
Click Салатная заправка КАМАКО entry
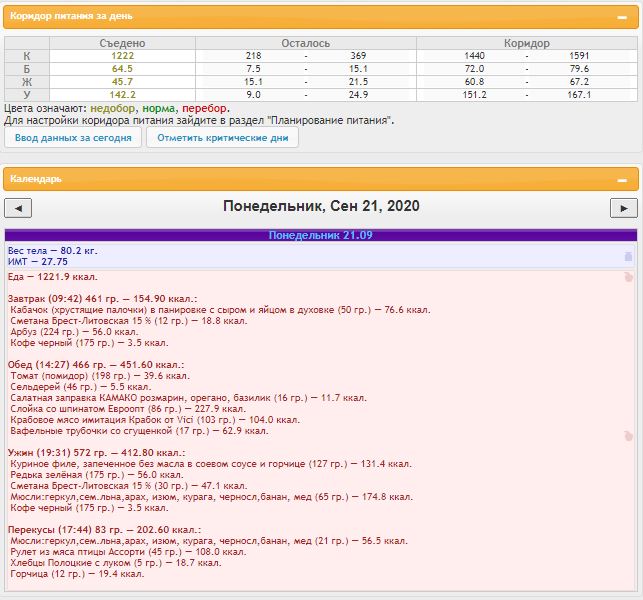pos(189,398)
